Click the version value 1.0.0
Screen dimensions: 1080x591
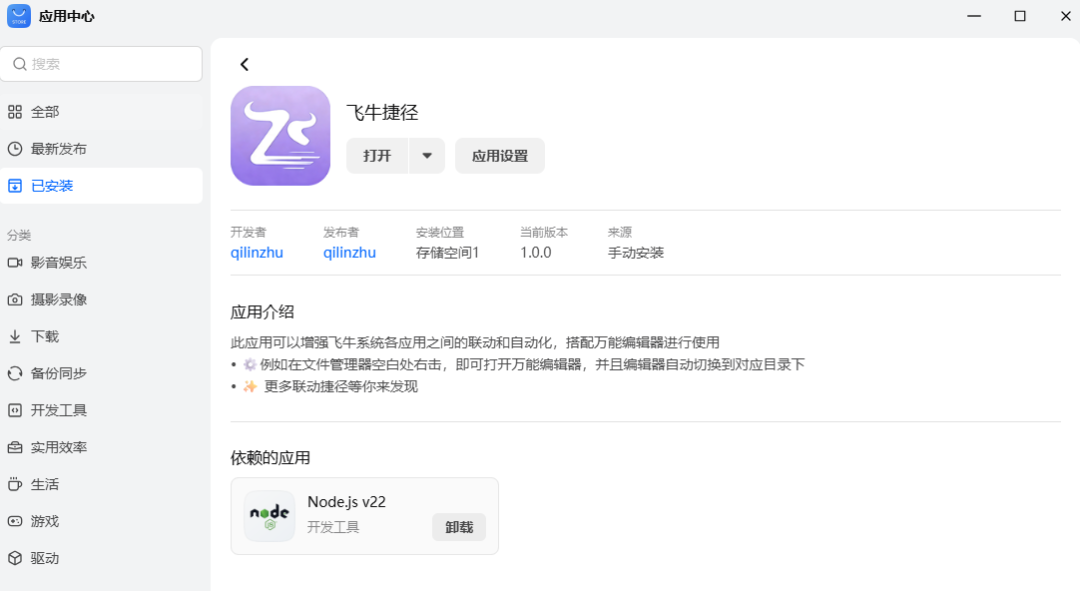[x=536, y=253]
